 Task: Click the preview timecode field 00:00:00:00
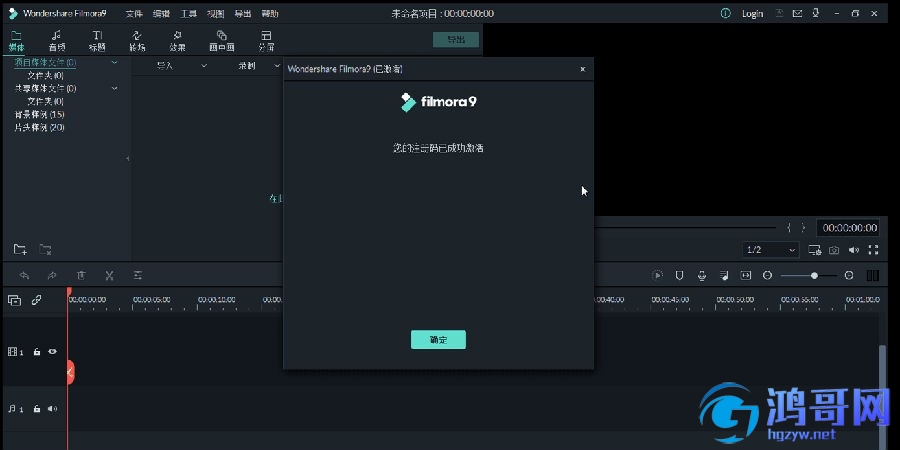coord(849,228)
